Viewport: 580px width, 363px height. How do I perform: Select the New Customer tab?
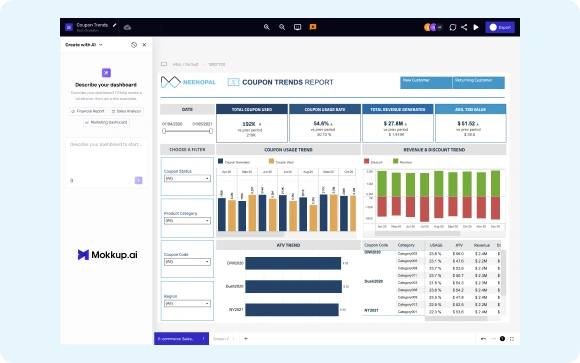(426, 83)
